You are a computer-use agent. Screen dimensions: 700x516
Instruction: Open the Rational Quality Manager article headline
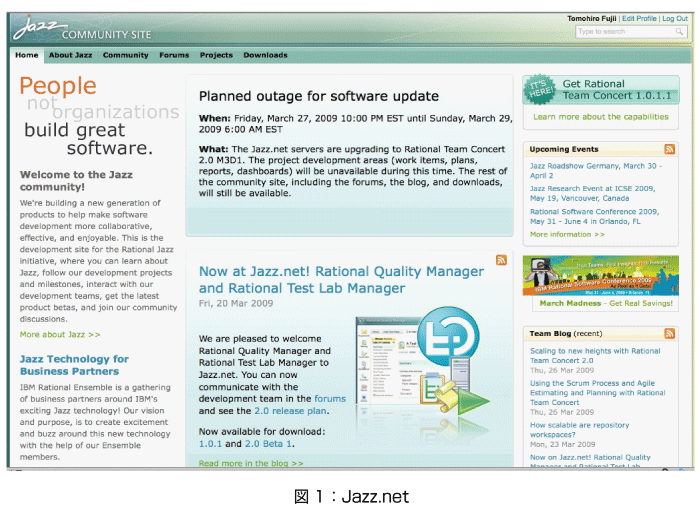(x=341, y=280)
